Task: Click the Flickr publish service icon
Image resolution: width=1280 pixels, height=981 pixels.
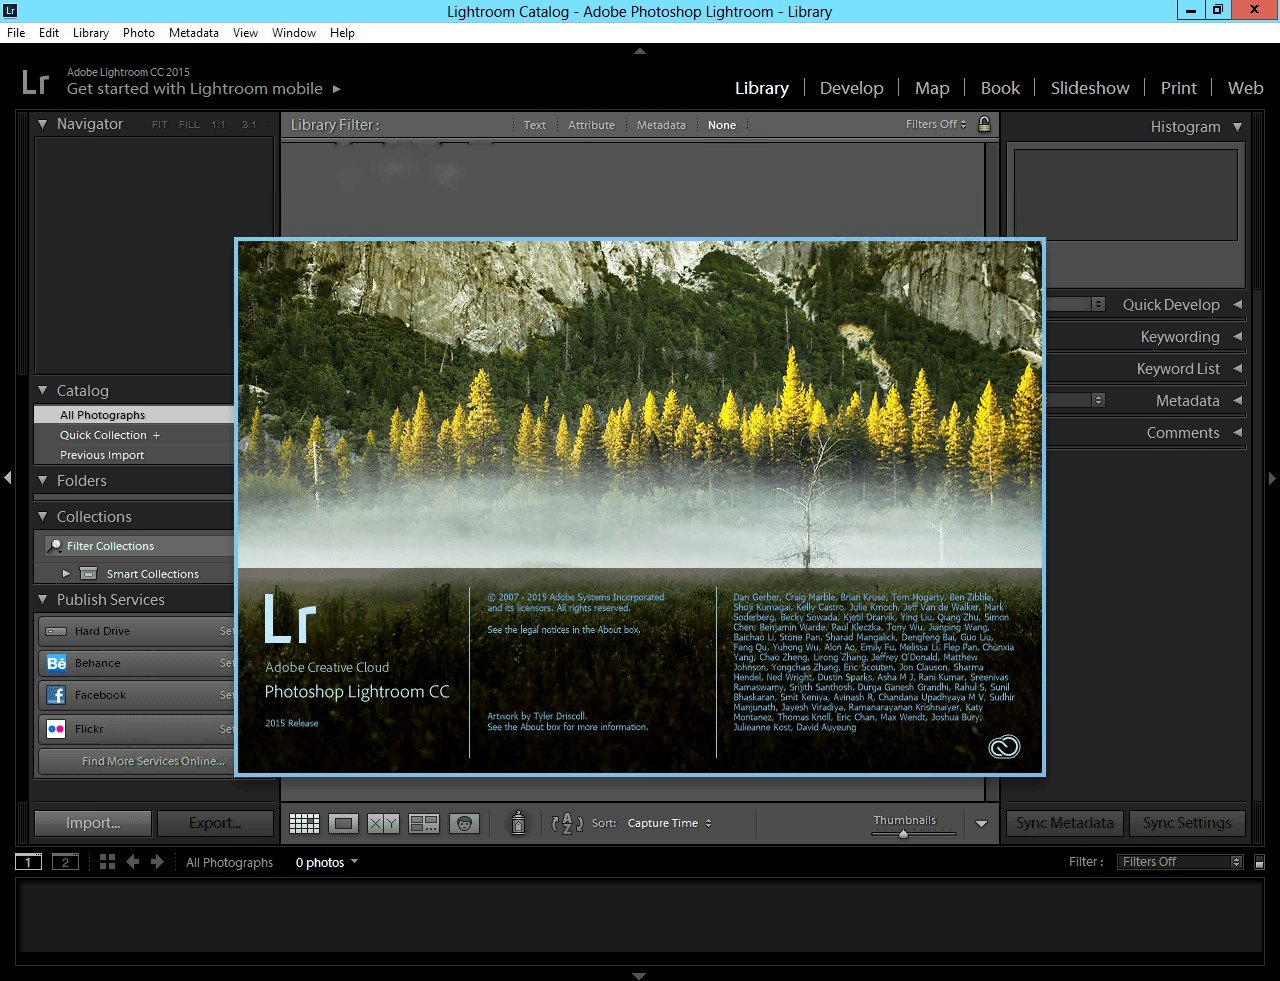Action: (57, 729)
